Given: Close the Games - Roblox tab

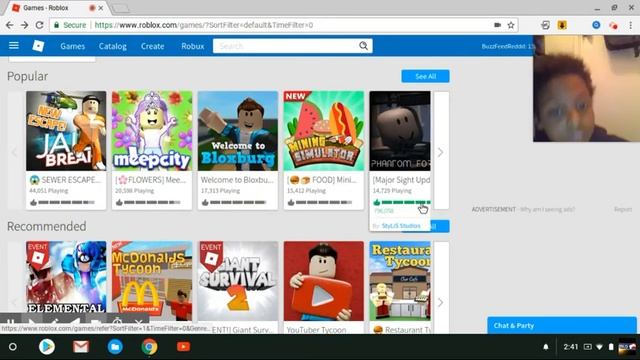Looking at the screenshot, I should coord(101,8).
